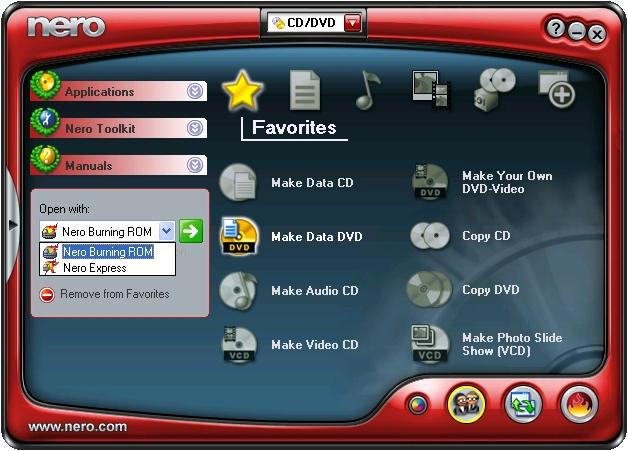Viewport: 628px width, 451px height.
Task: Click the green arrows update icon
Action: pos(523,404)
